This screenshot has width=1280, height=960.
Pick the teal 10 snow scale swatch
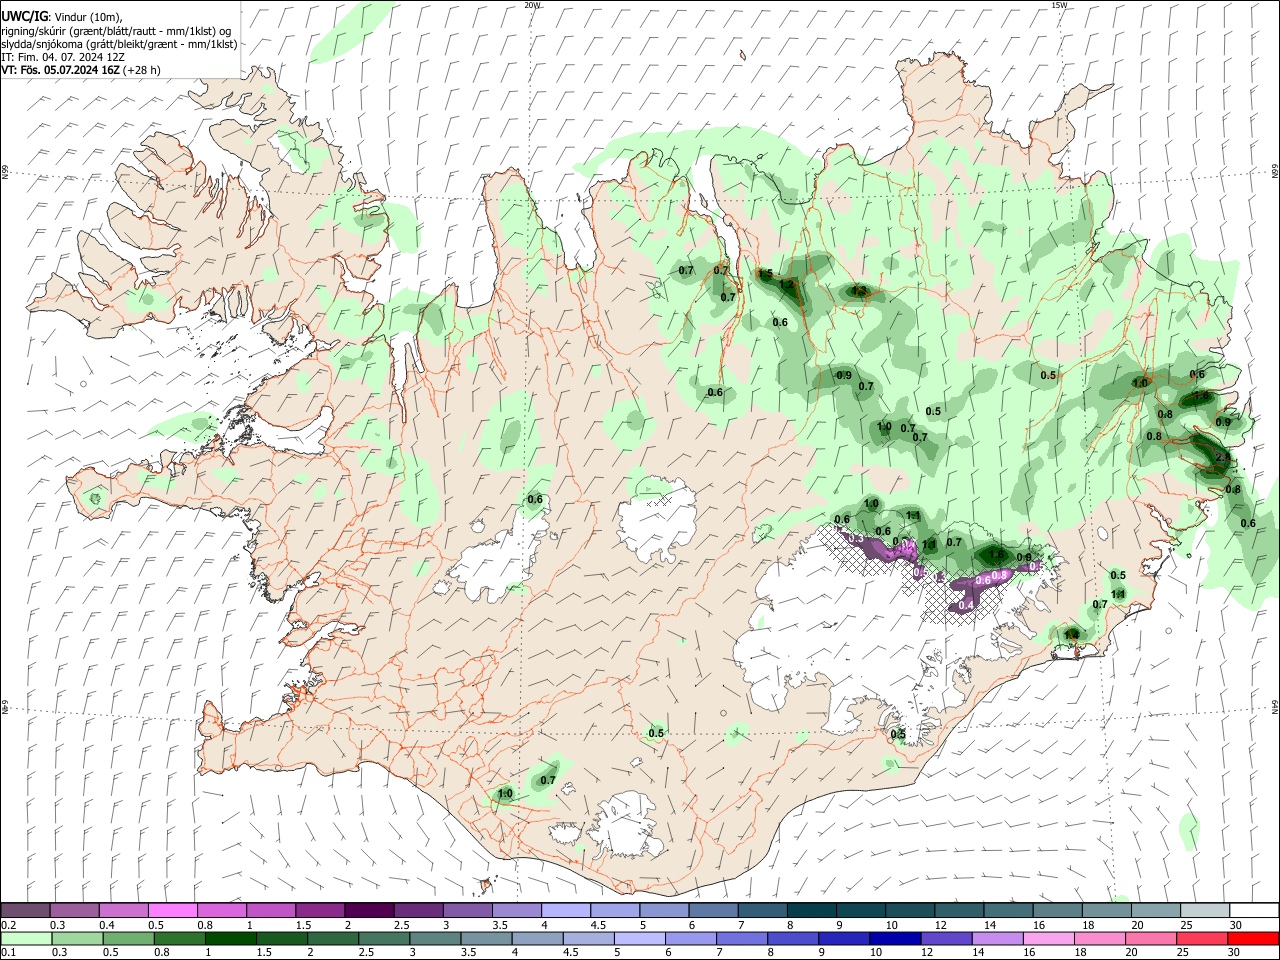(909, 910)
